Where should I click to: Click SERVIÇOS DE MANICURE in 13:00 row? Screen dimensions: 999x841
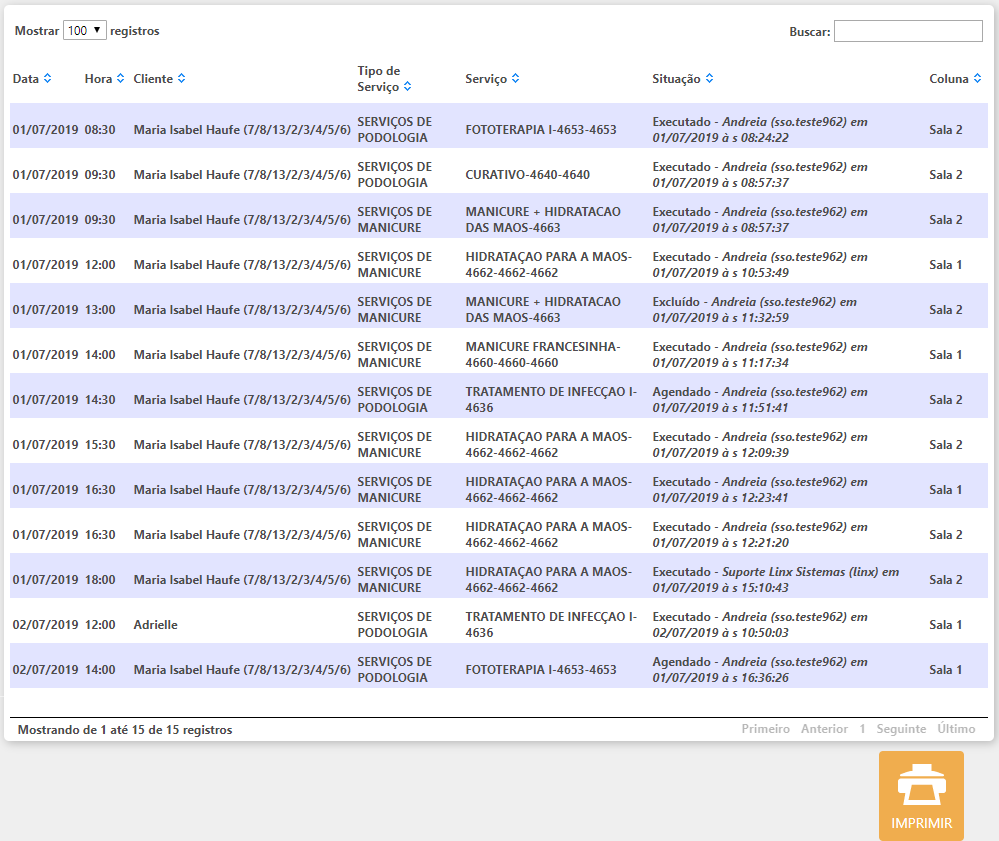tap(394, 310)
